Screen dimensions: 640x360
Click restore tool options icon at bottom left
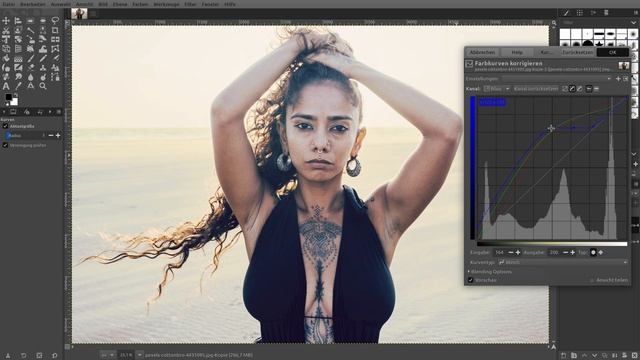(x=23, y=356)
